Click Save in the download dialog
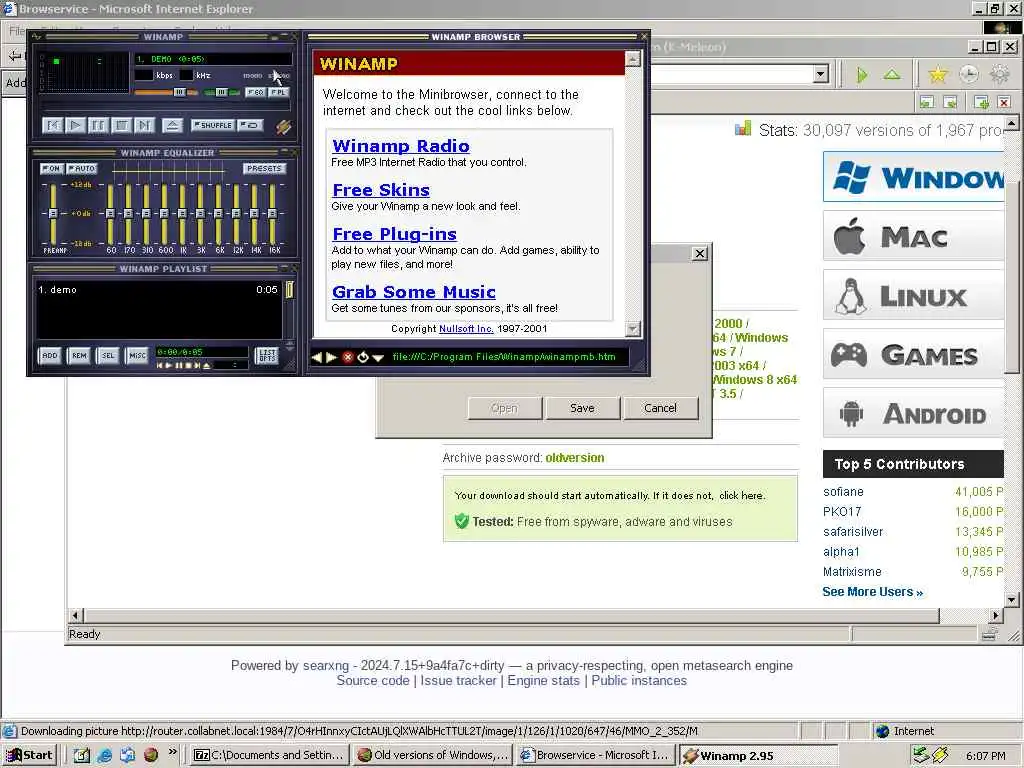This screenshot has height=768, width=1024. pos(582,408)
